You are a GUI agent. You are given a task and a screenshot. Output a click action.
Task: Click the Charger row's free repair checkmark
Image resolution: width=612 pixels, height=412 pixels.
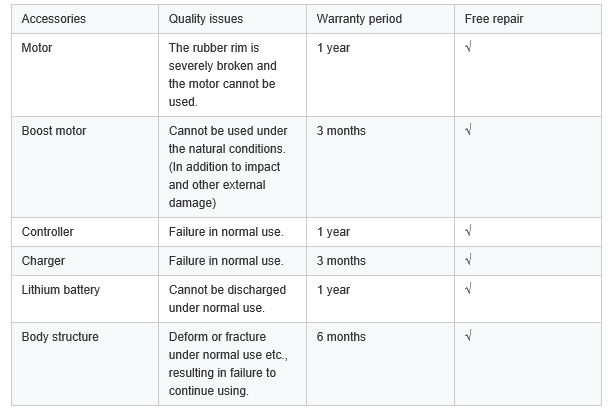468,261
